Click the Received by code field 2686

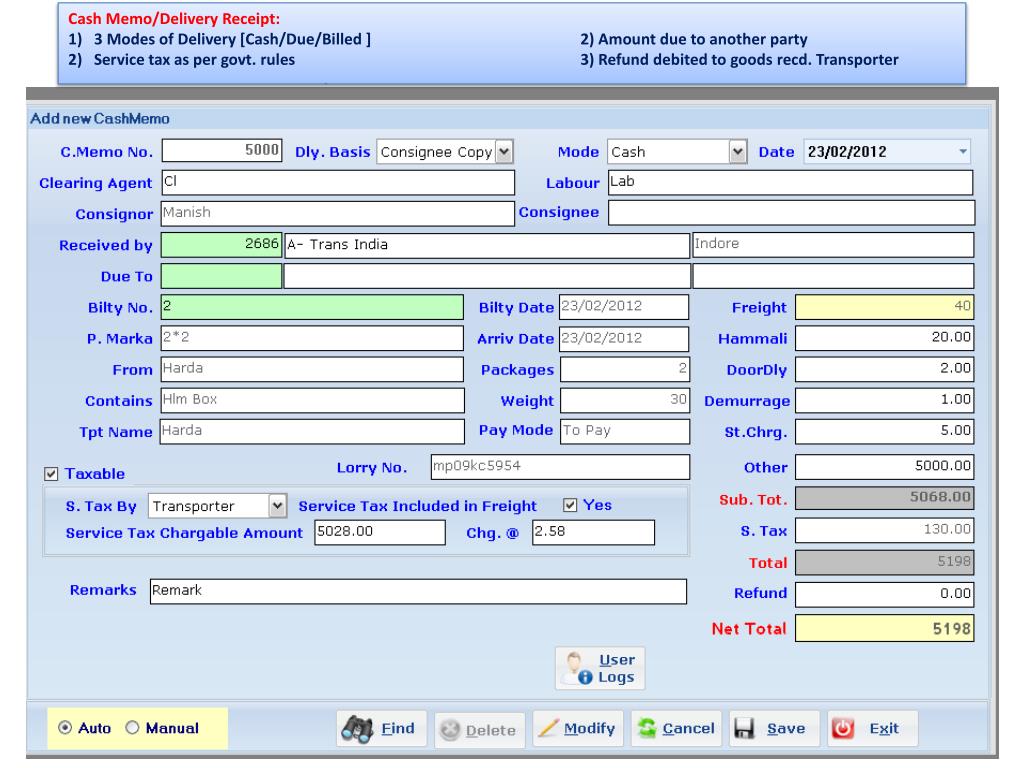(221, 244)
